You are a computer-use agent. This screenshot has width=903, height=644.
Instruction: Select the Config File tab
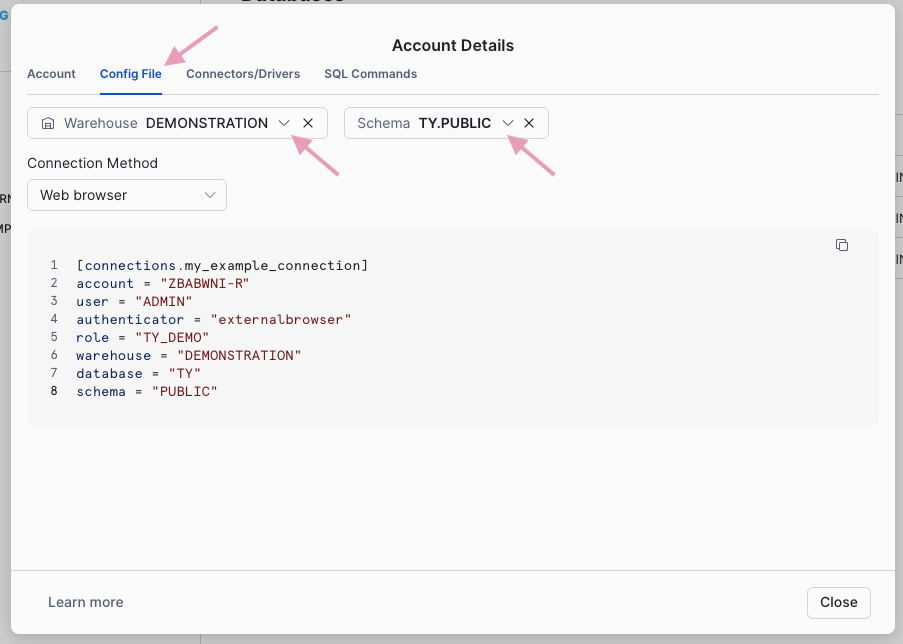[131, 74]
